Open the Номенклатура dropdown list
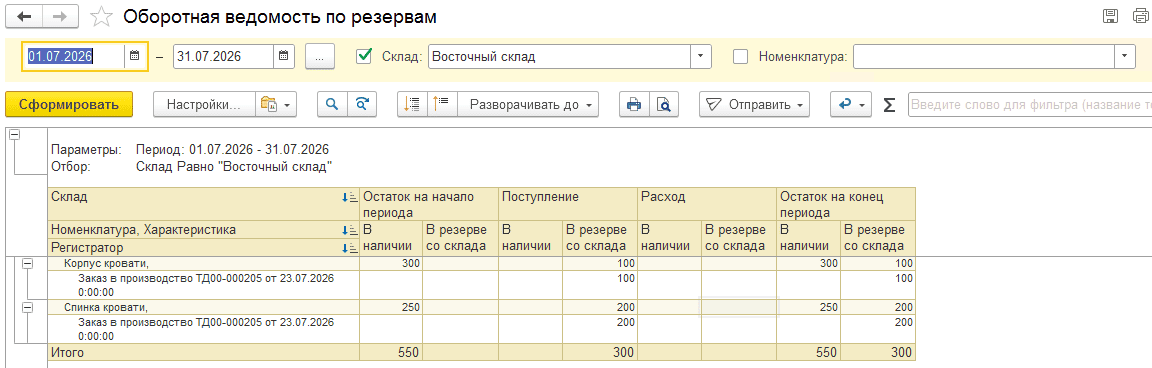 1125,56
